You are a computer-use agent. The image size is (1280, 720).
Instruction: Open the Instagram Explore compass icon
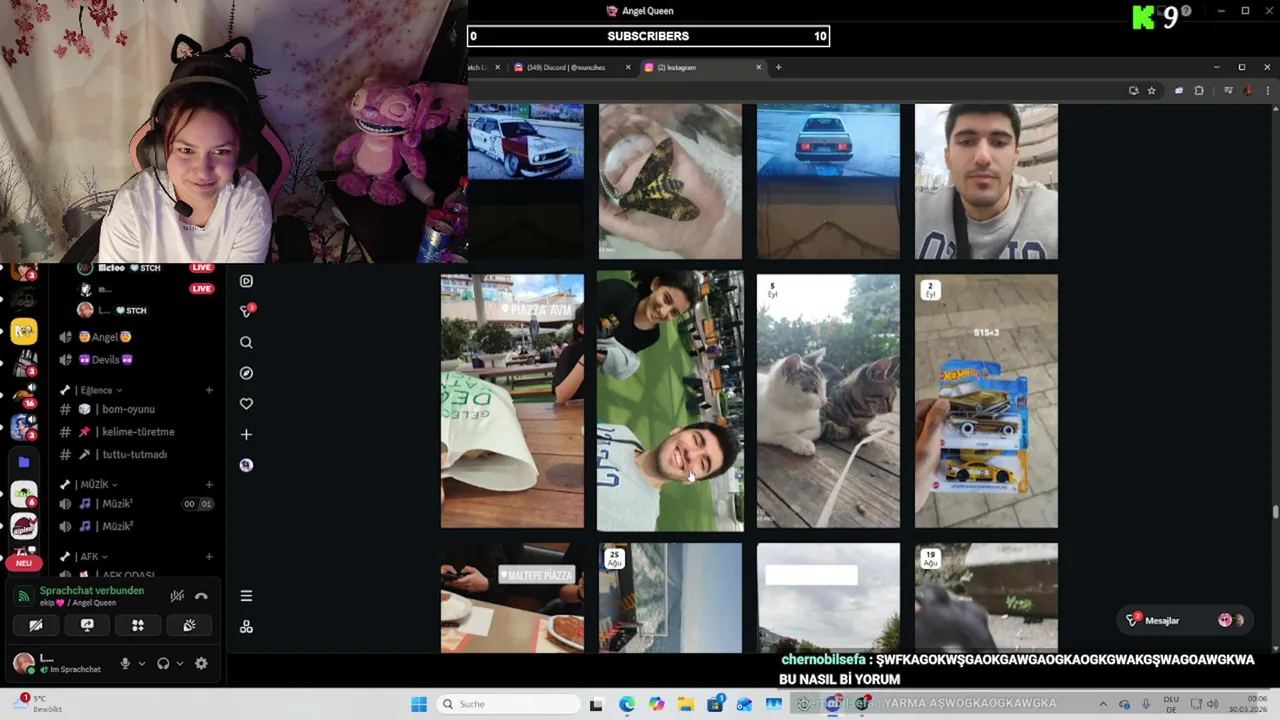pyautogui.click(x=246, y=373)
